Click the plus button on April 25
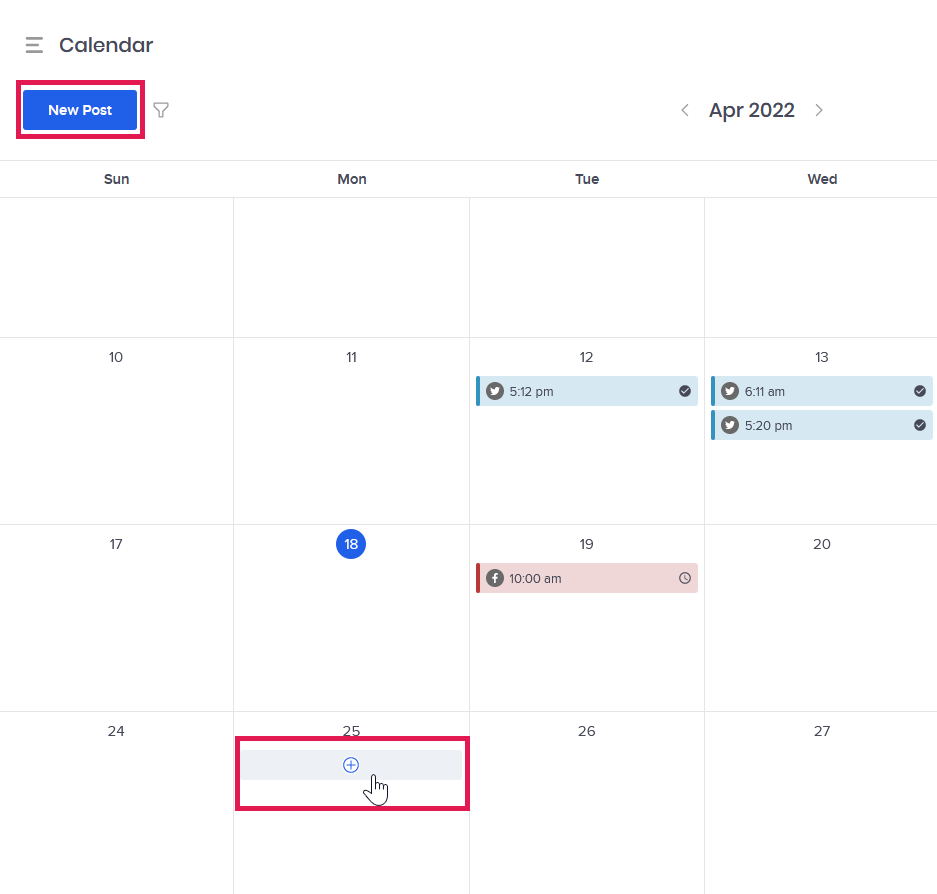 tap(351, 764)
